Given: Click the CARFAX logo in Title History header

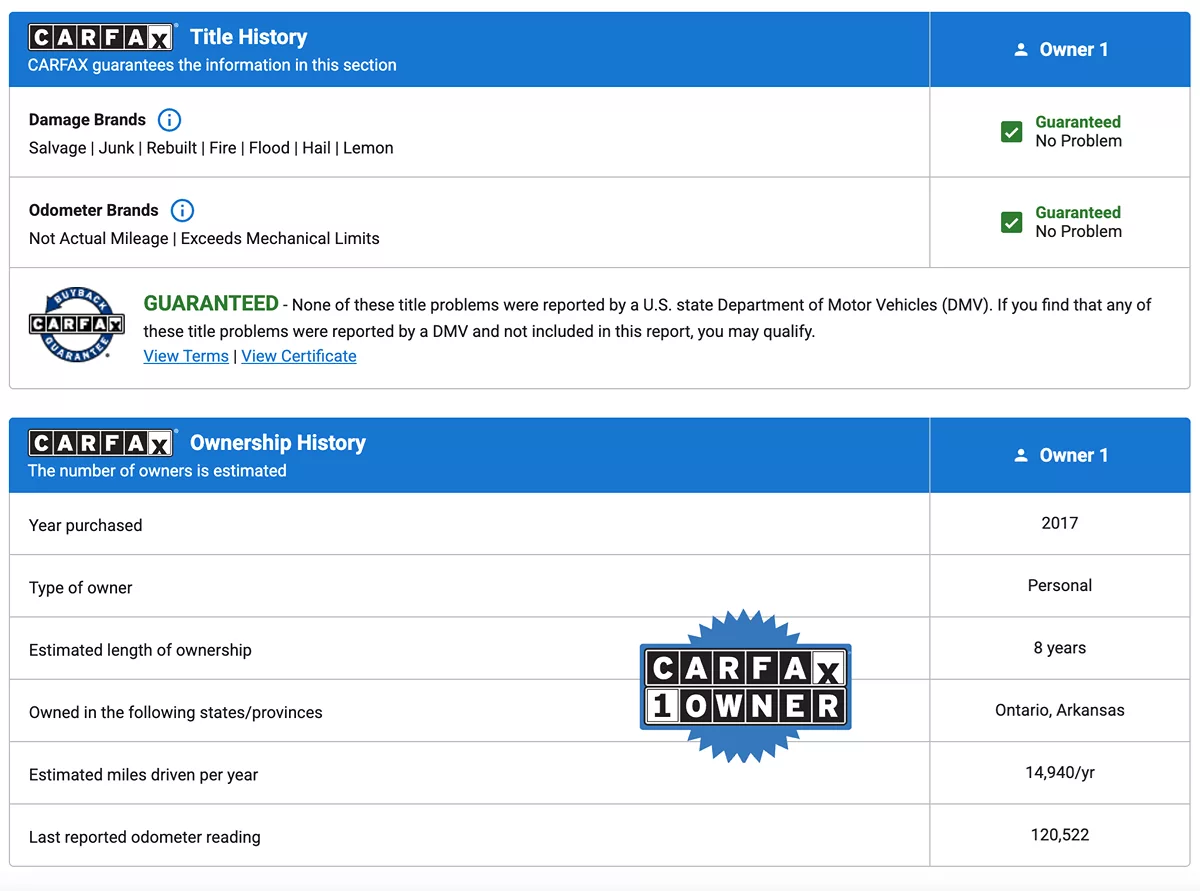Looking at the screenshot, I should [101, 38].
